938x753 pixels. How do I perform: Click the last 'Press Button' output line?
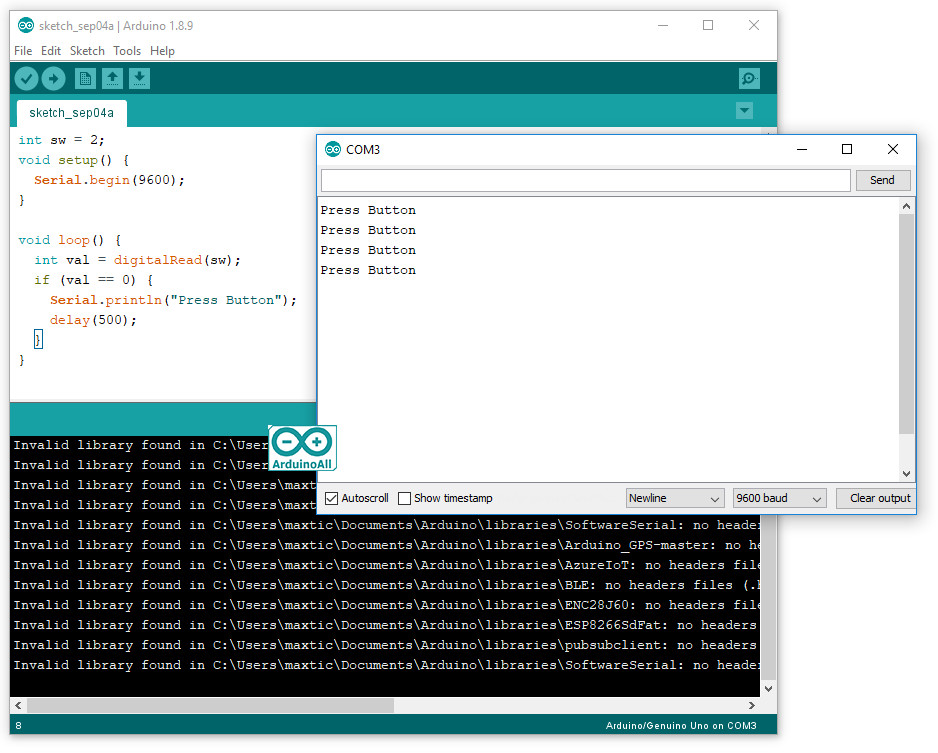pyautogui.click(x=368, y=270)
